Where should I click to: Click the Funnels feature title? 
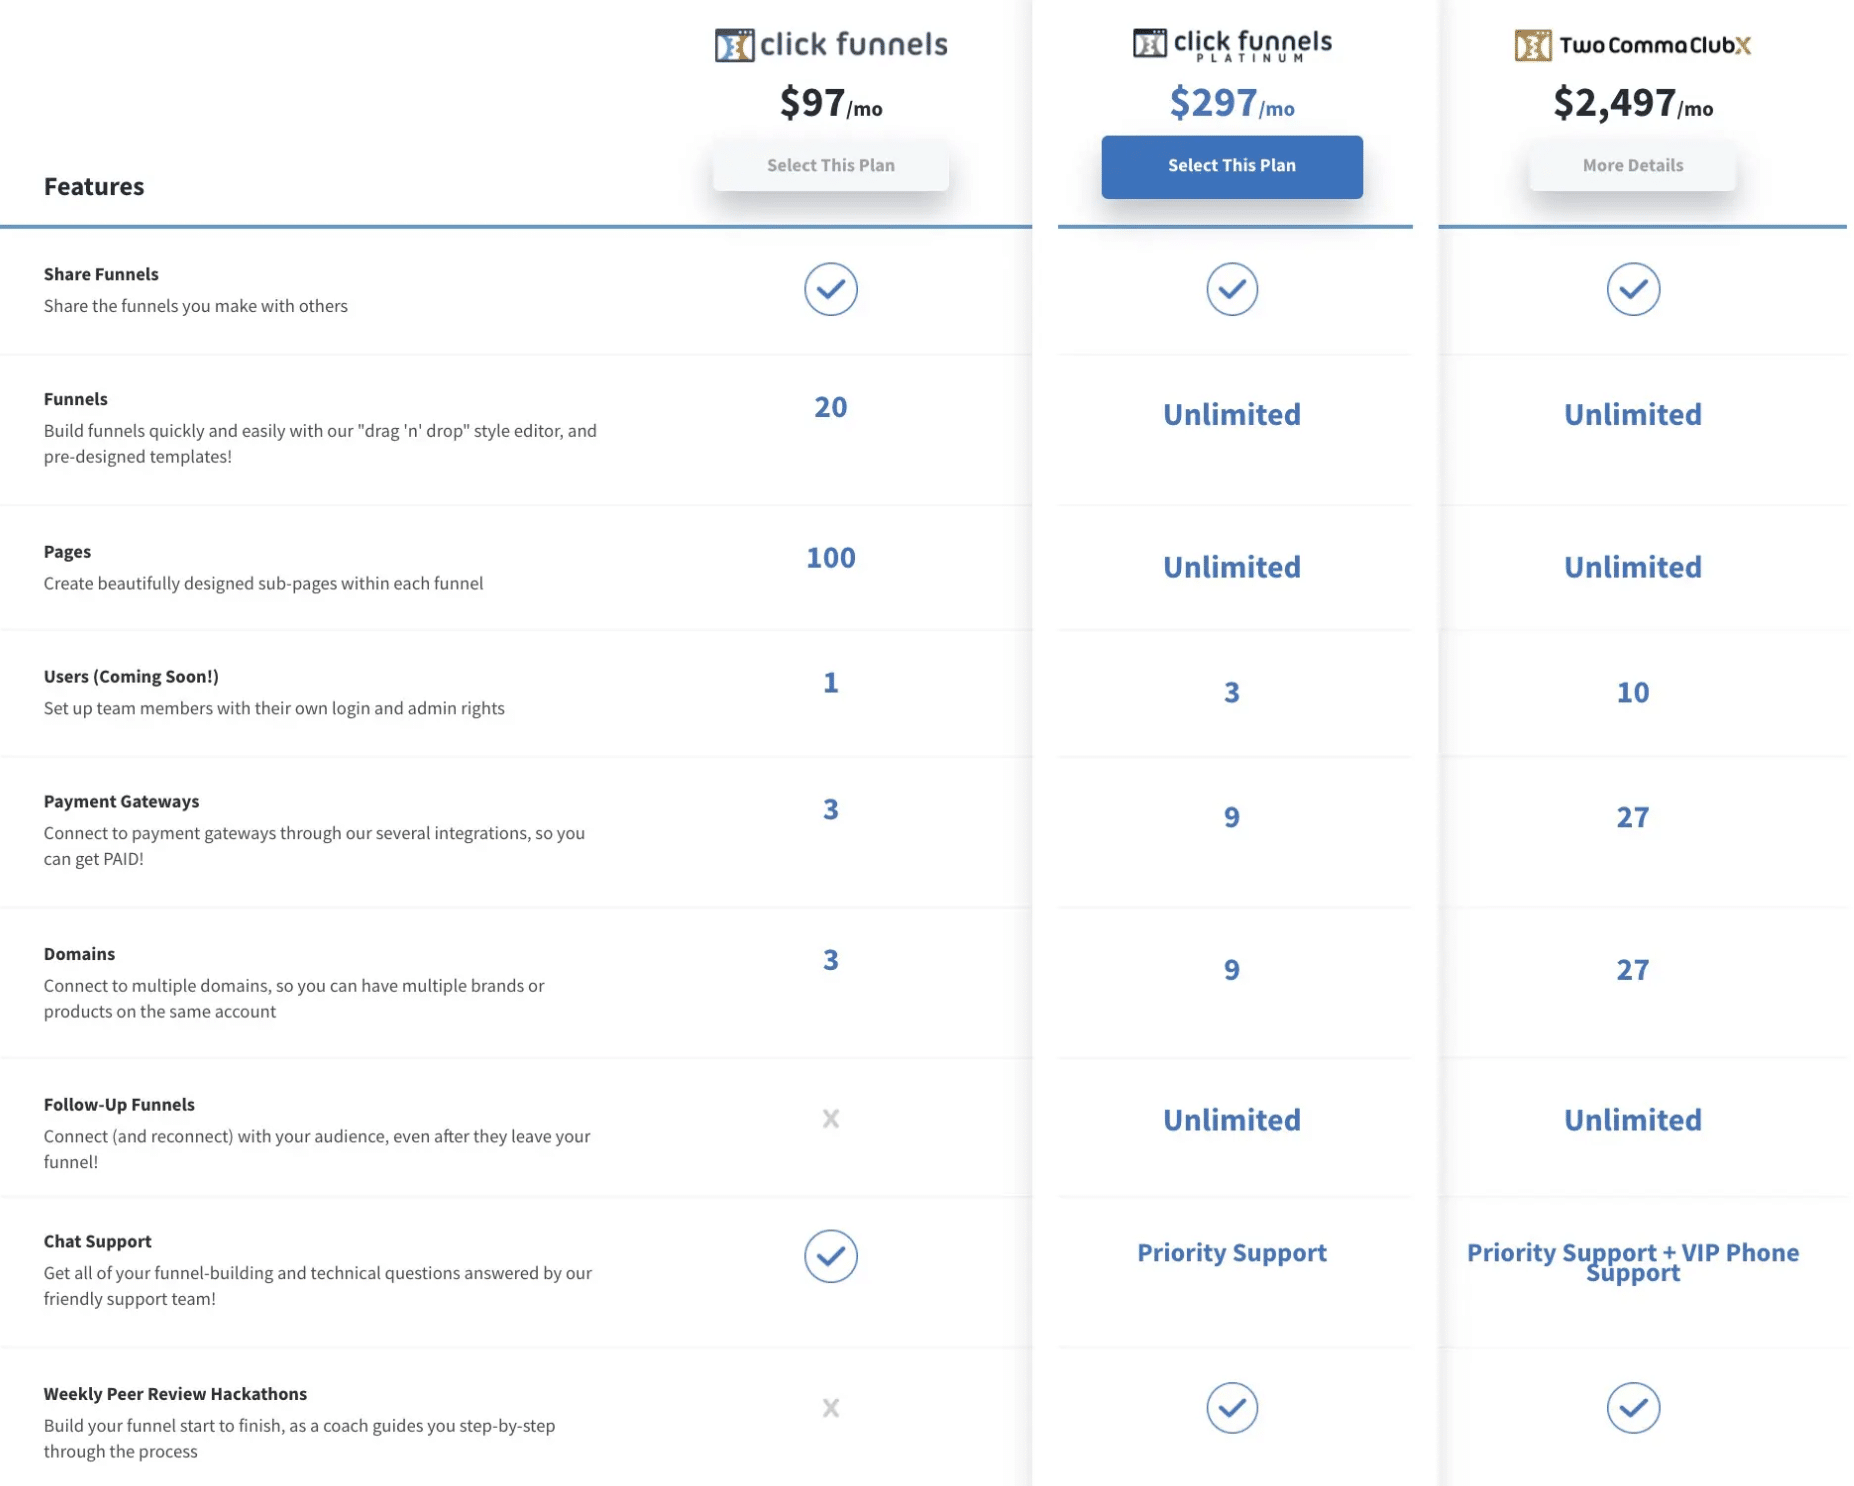[x=75, y=399]
